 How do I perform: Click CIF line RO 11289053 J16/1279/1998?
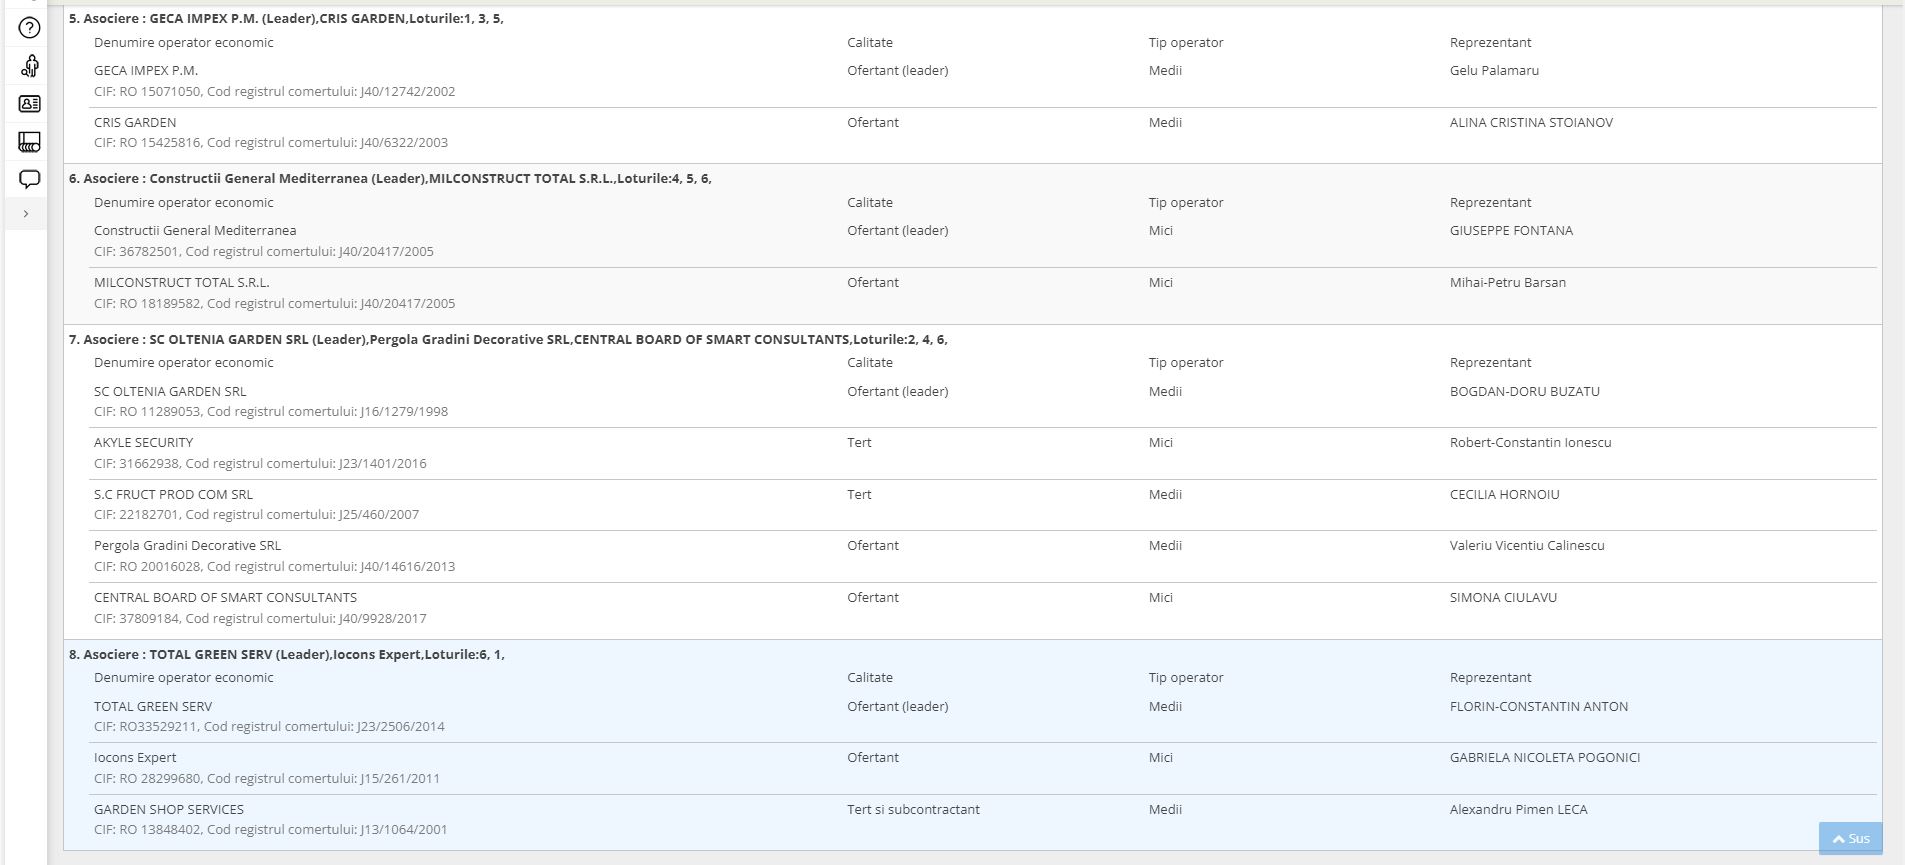tap(271, 411)
